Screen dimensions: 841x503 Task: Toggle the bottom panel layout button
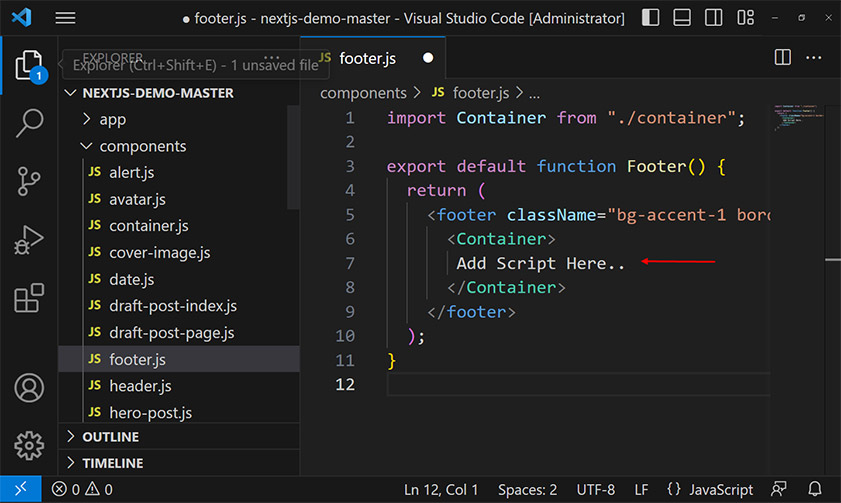682,18
